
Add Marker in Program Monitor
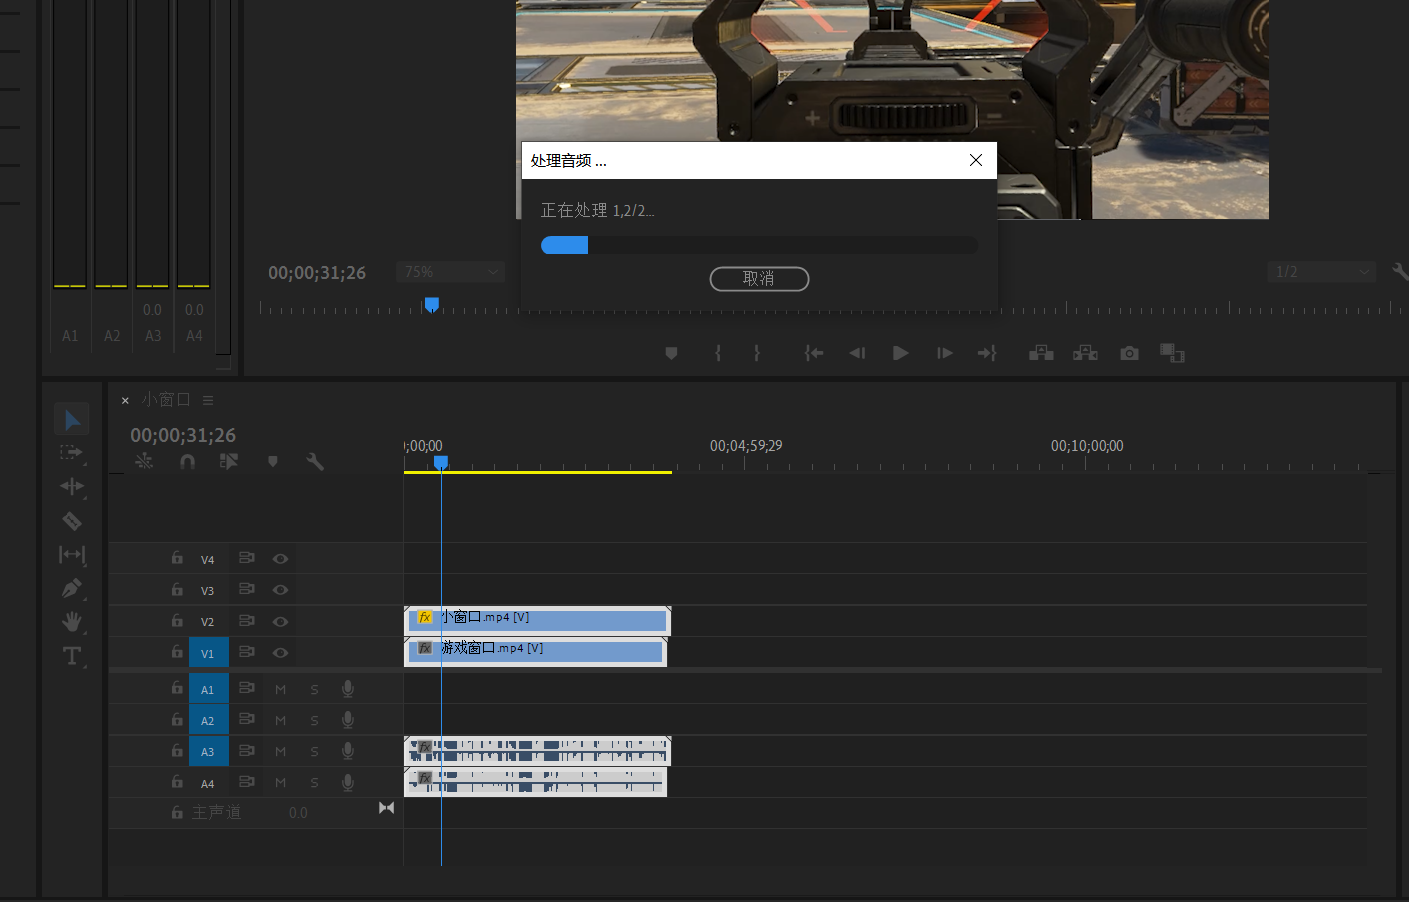coord(672,353)
